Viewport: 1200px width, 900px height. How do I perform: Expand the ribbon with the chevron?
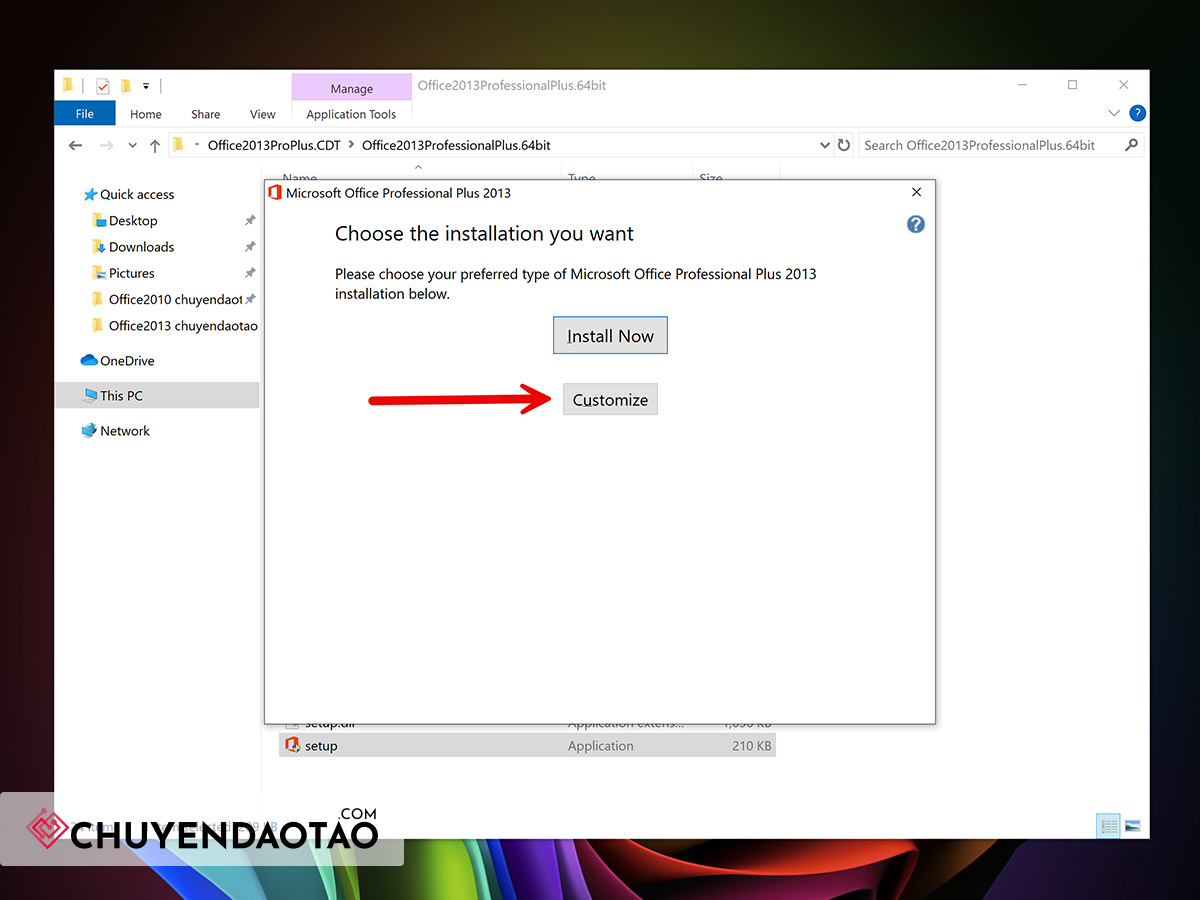[1114, 113]
